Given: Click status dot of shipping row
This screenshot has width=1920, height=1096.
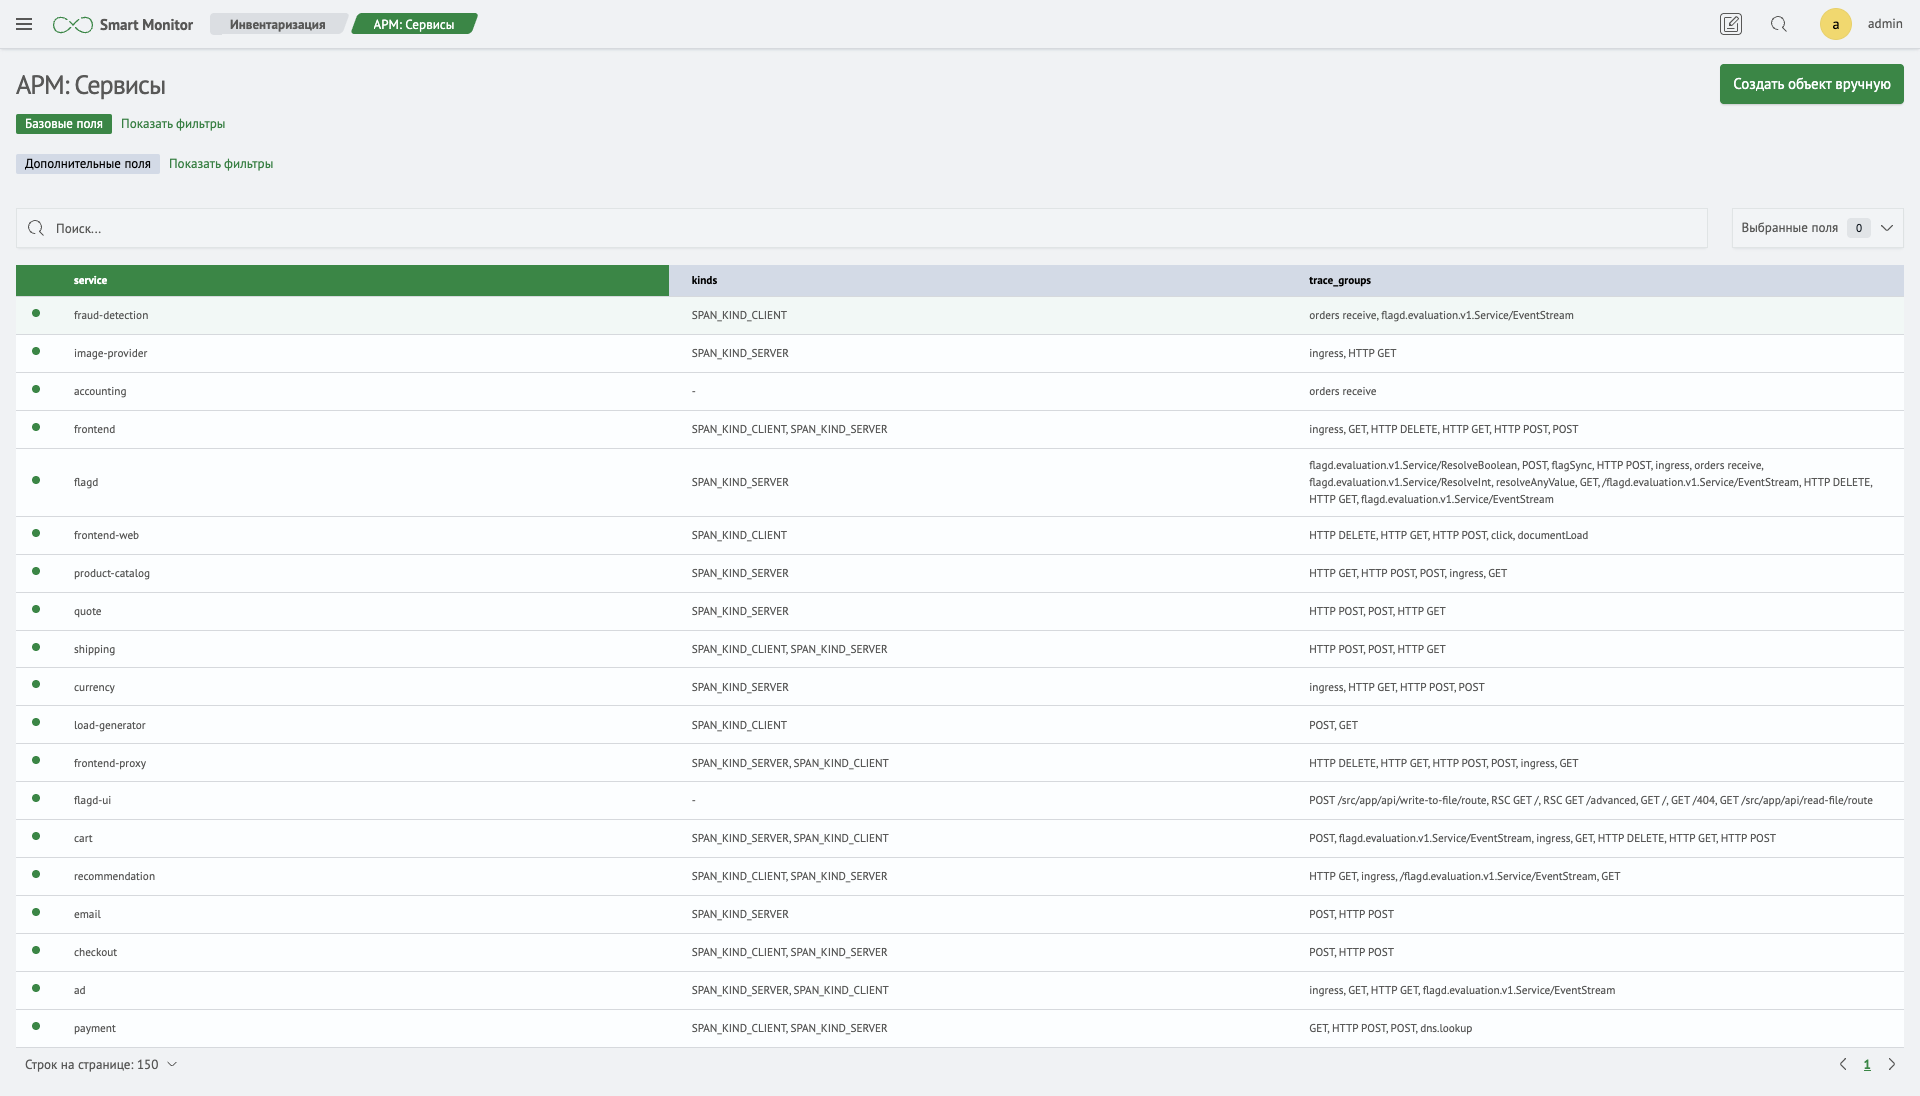Looking at the screenshot, I should (36, 647).
